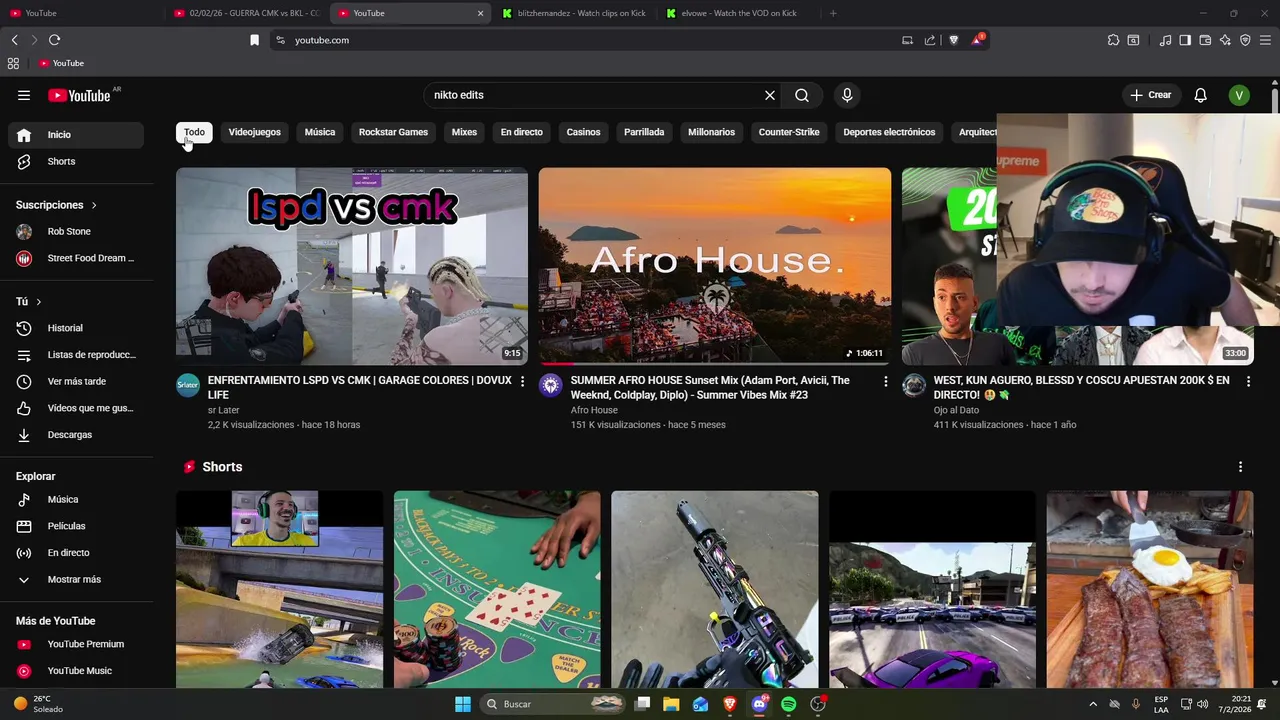
Task: Open YouTube notifications bell
Action: (1201, 95)
